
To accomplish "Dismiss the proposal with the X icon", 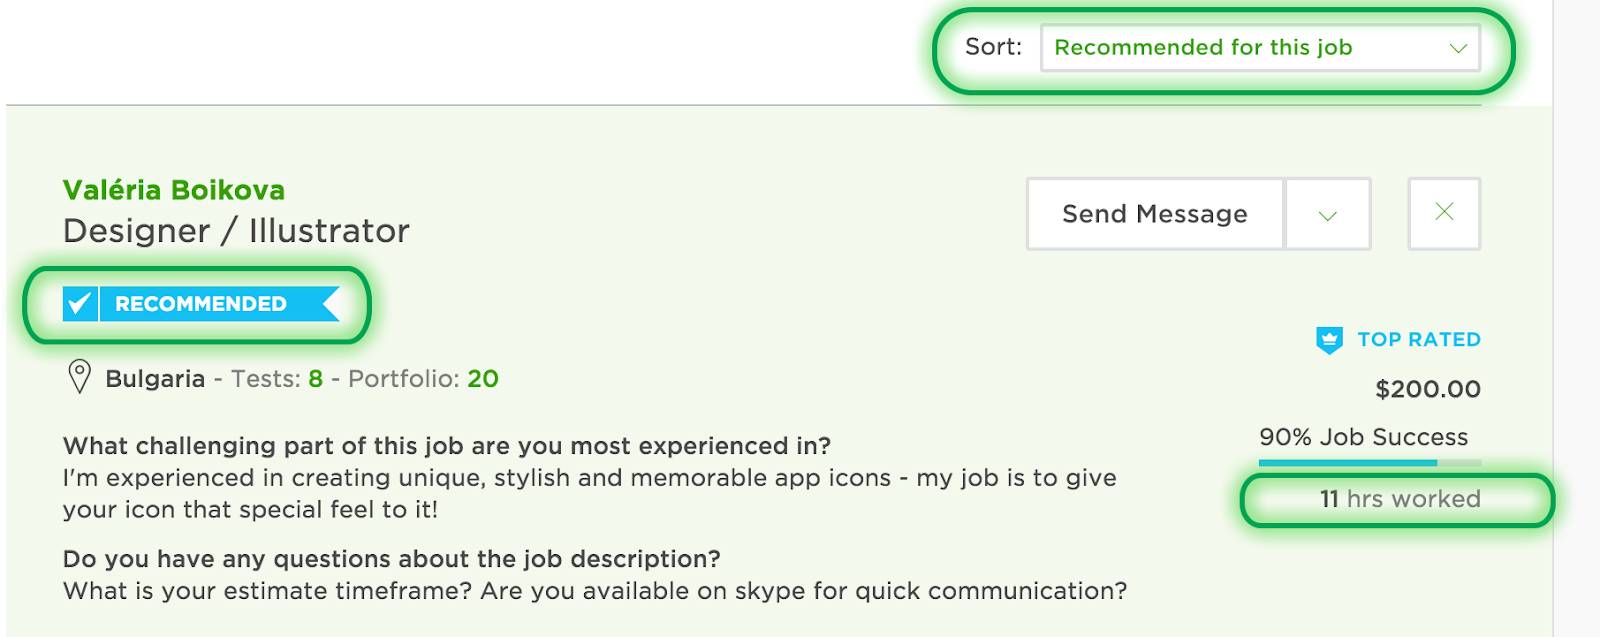I will [1444, 213].
